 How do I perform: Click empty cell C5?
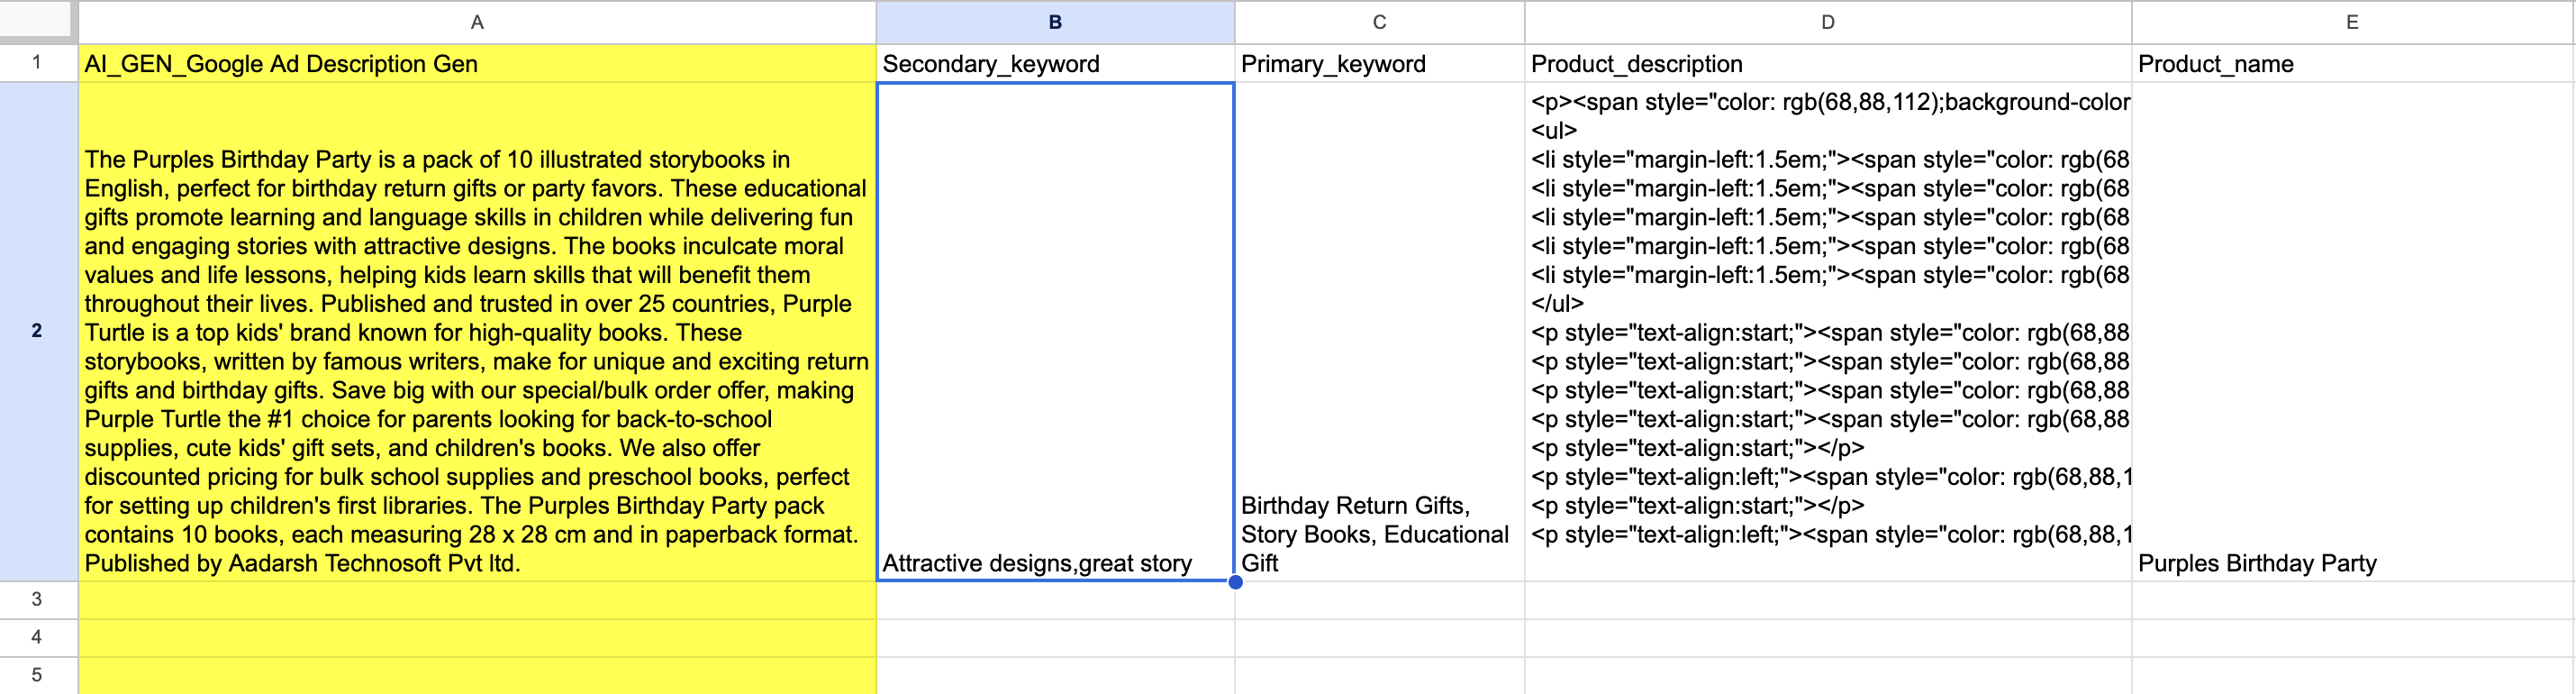point(1379,675)
